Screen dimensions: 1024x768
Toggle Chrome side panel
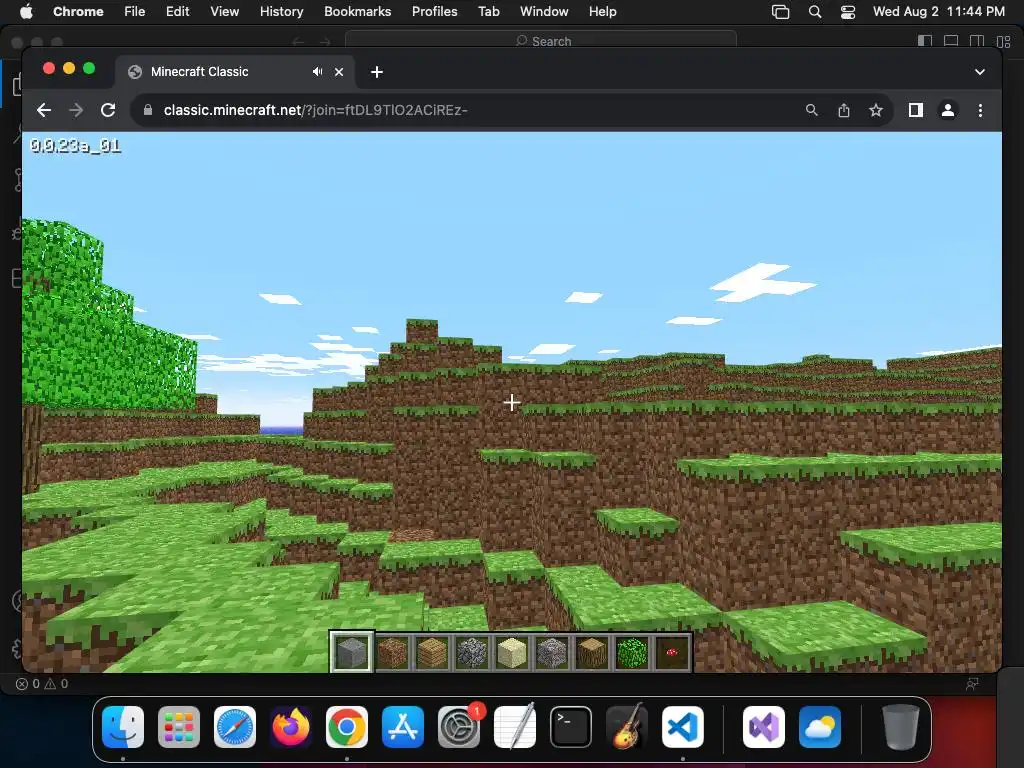tap(916, 110)
